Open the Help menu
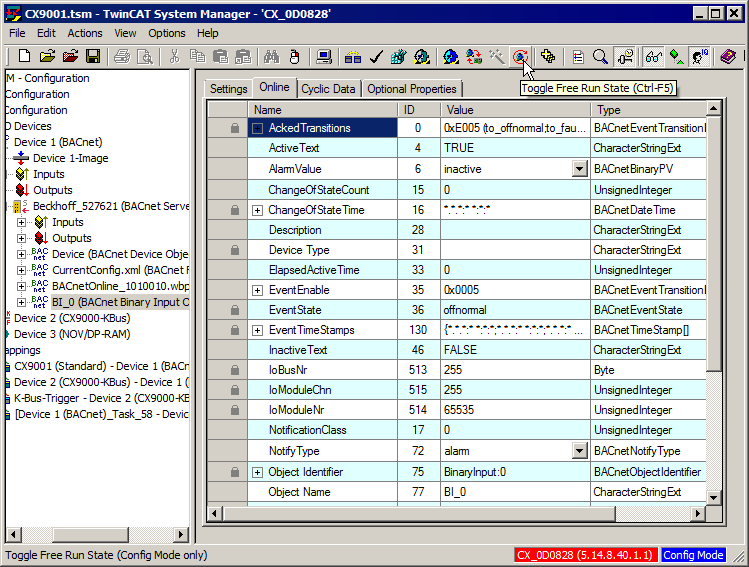Viewport: 749px width, 567px height. coord(208,33)
